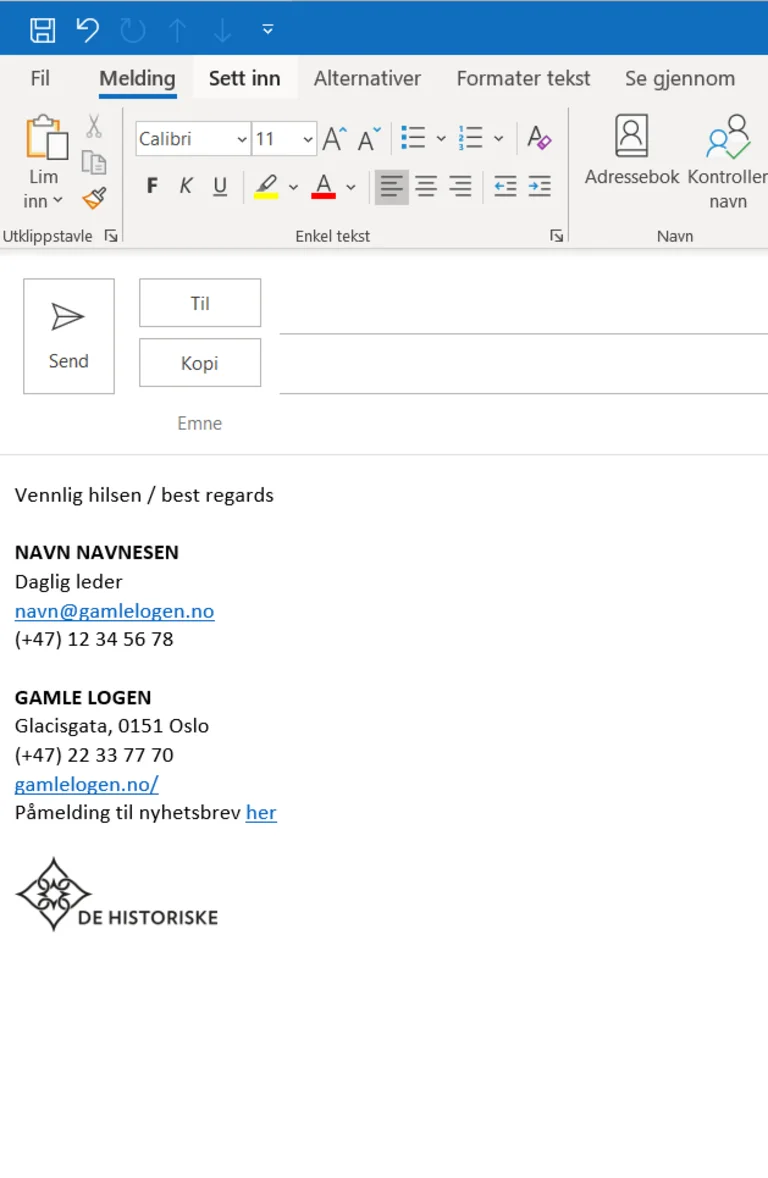
Task: Apply the red font color swatch
Action: 323,186
